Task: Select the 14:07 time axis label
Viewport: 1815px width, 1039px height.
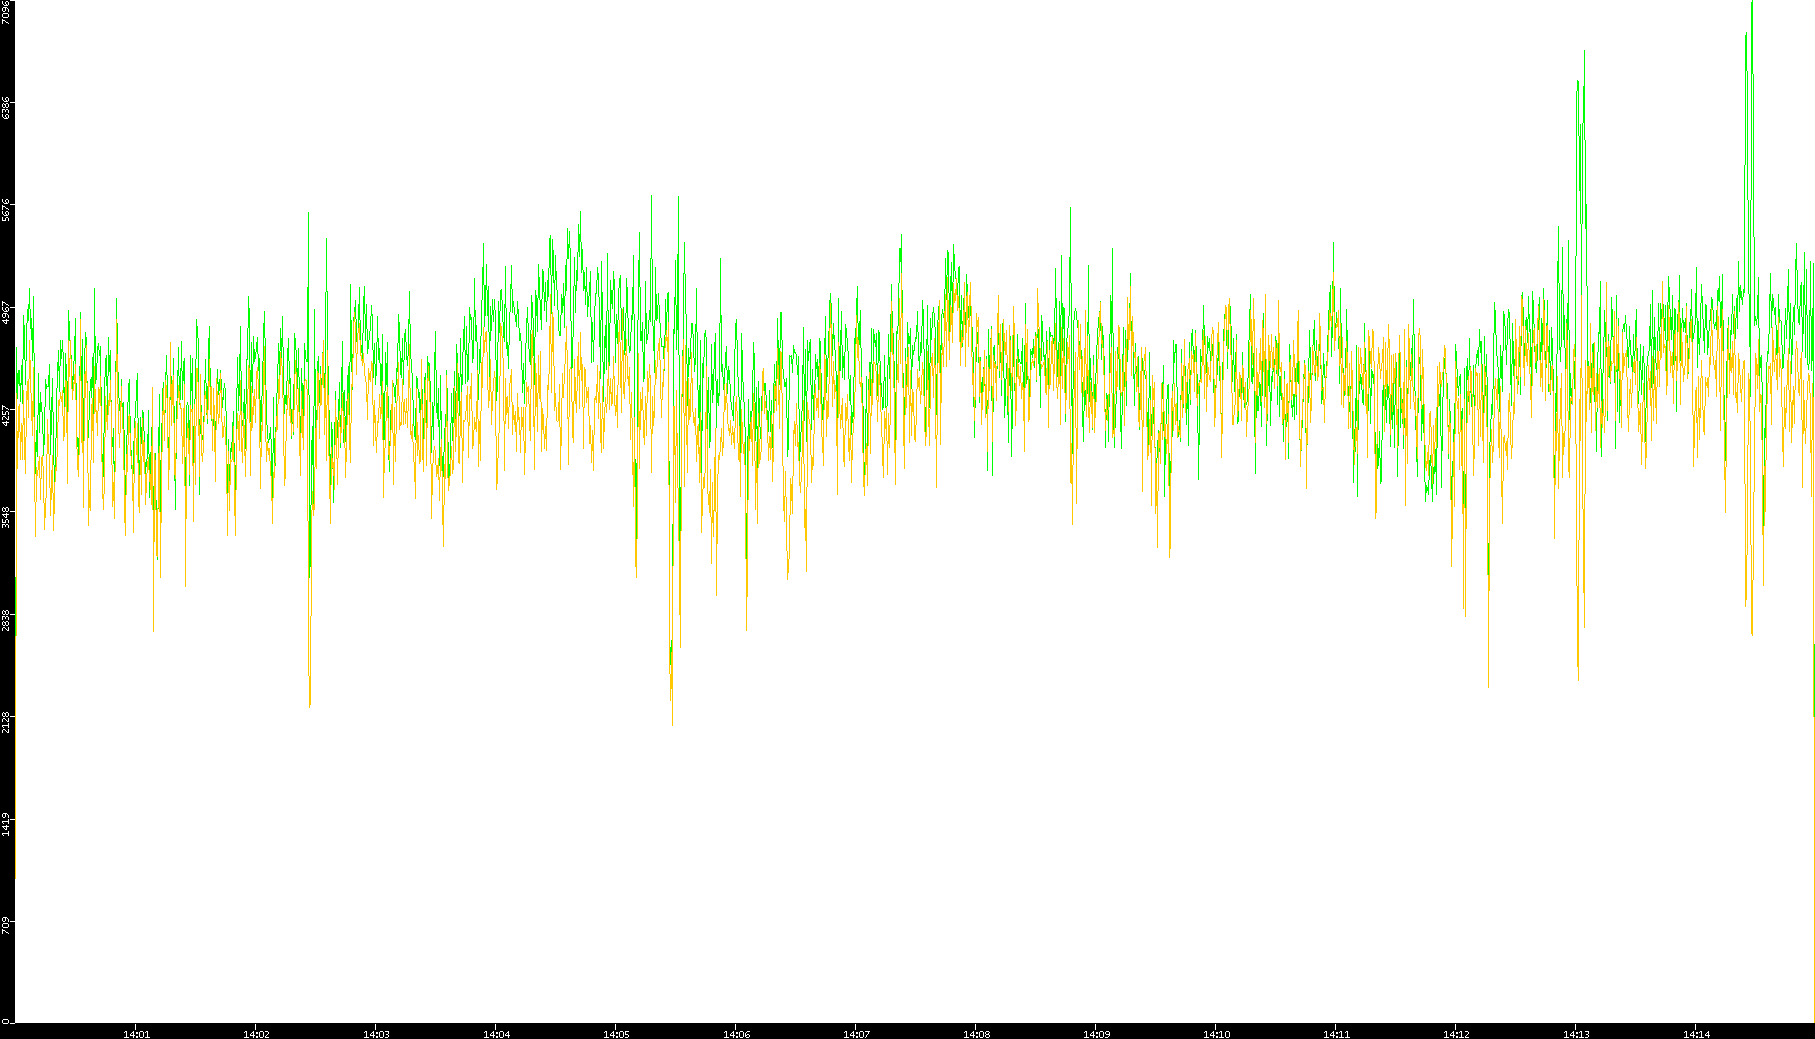Action: point(856,1033)
